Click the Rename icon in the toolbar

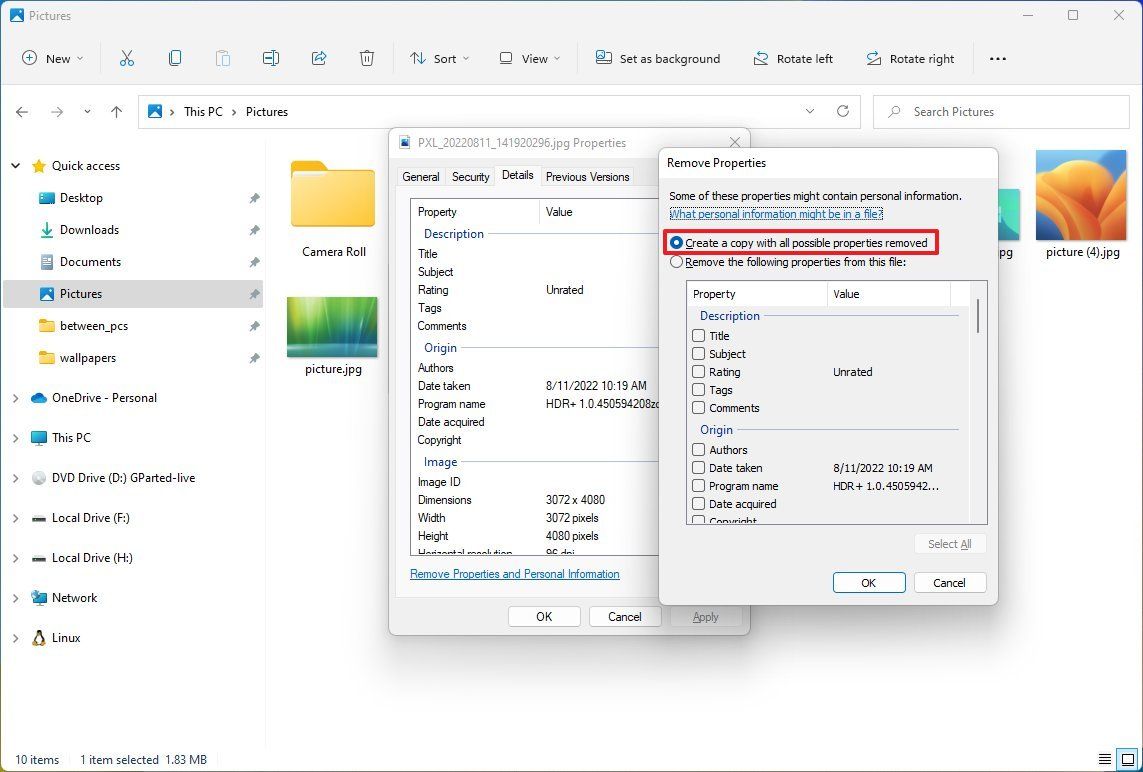tap(271, 58)
